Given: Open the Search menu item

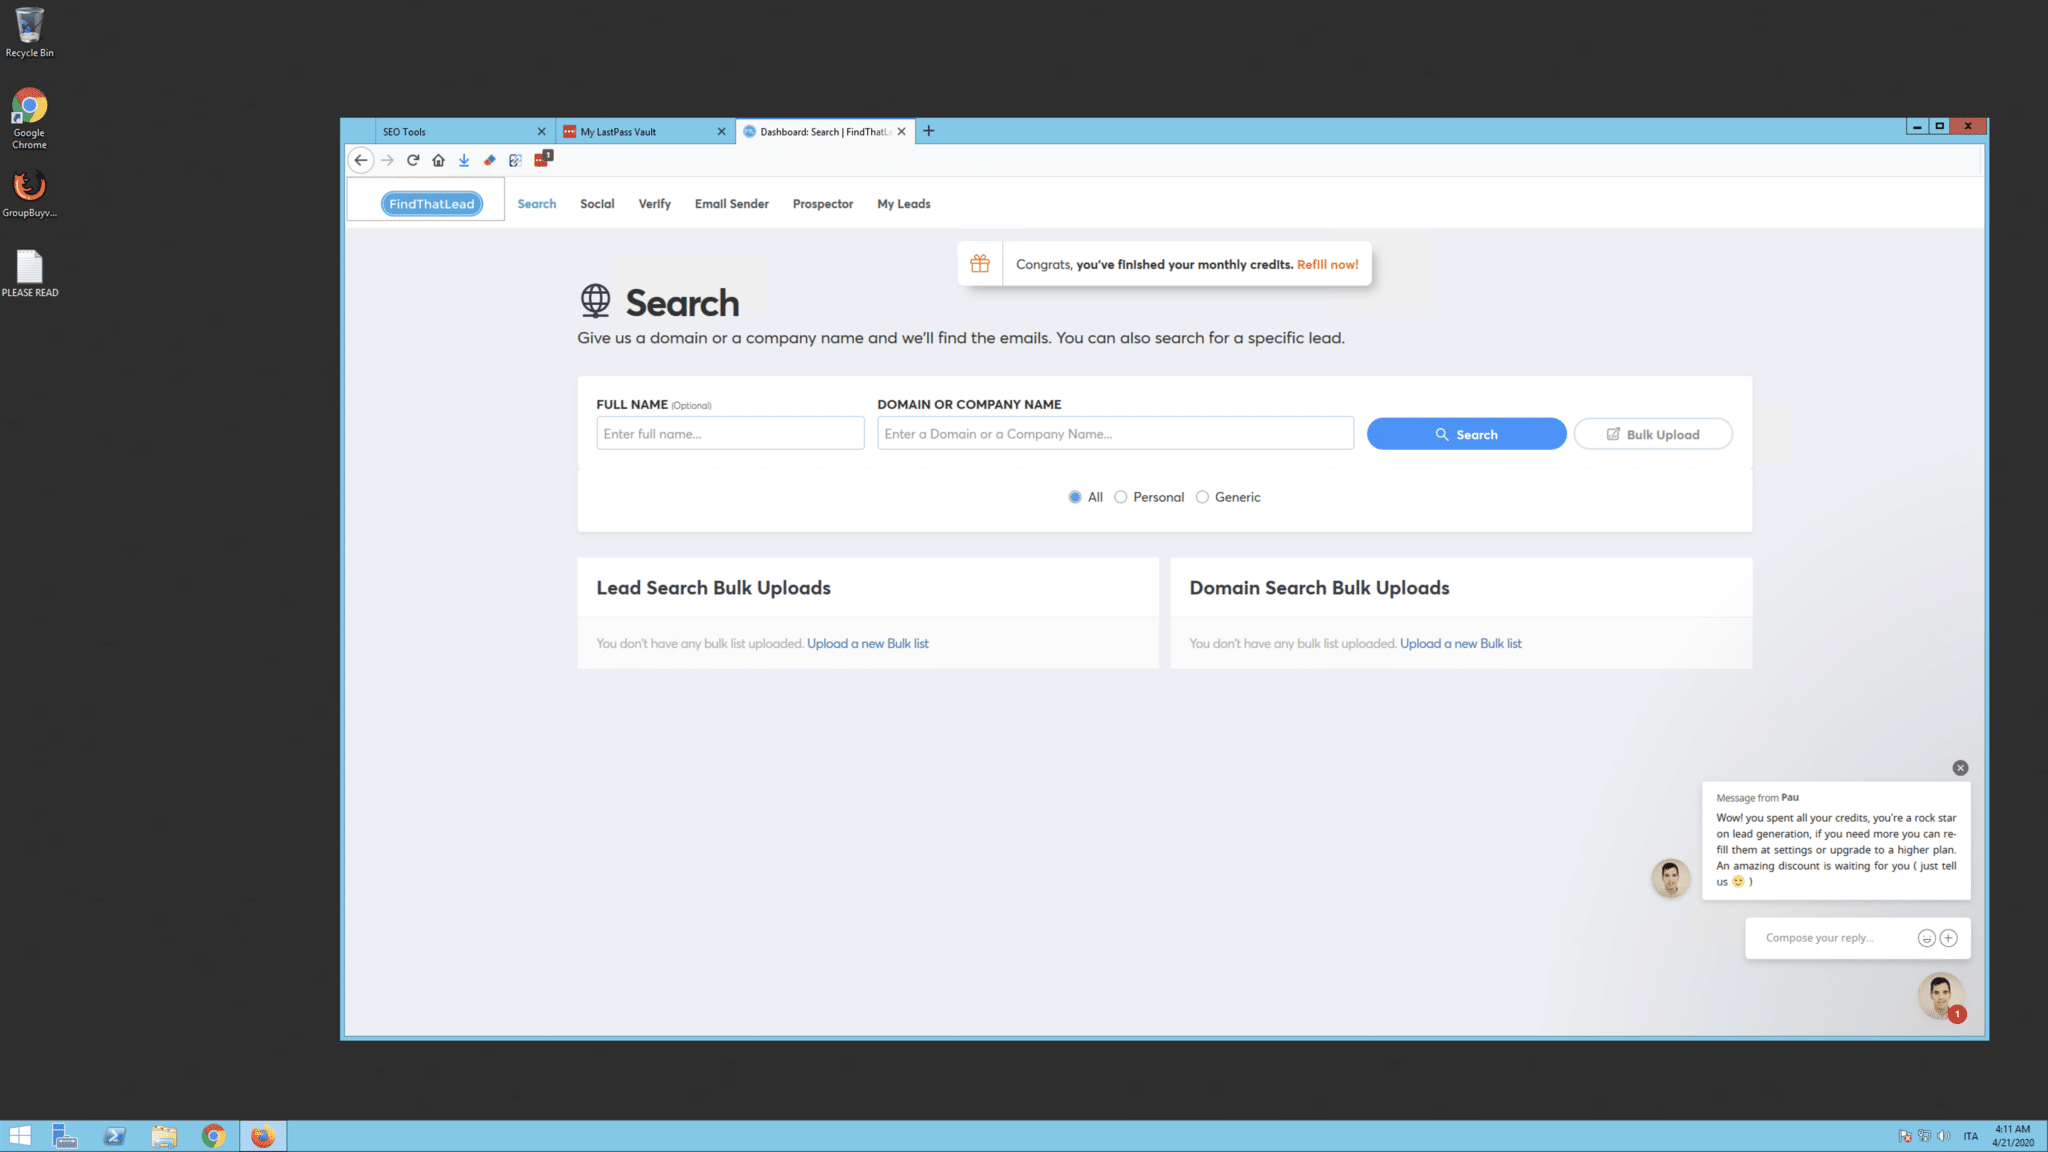Looking at the screenshot, I should point(537,204).
